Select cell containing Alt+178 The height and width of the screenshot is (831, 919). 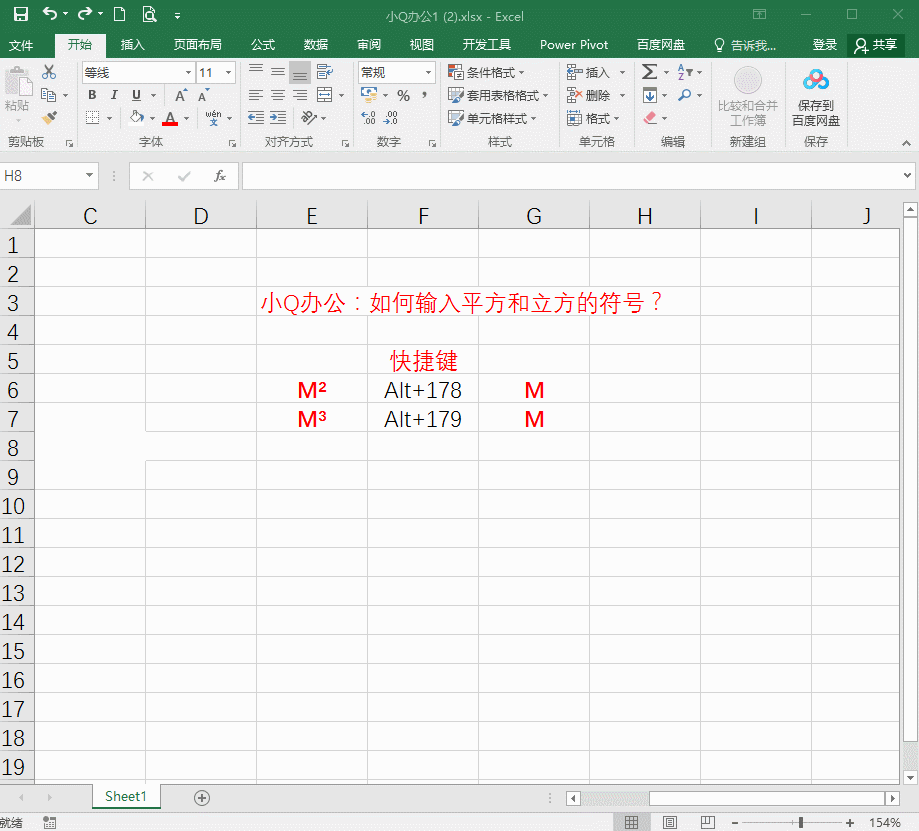pos(423,390)
